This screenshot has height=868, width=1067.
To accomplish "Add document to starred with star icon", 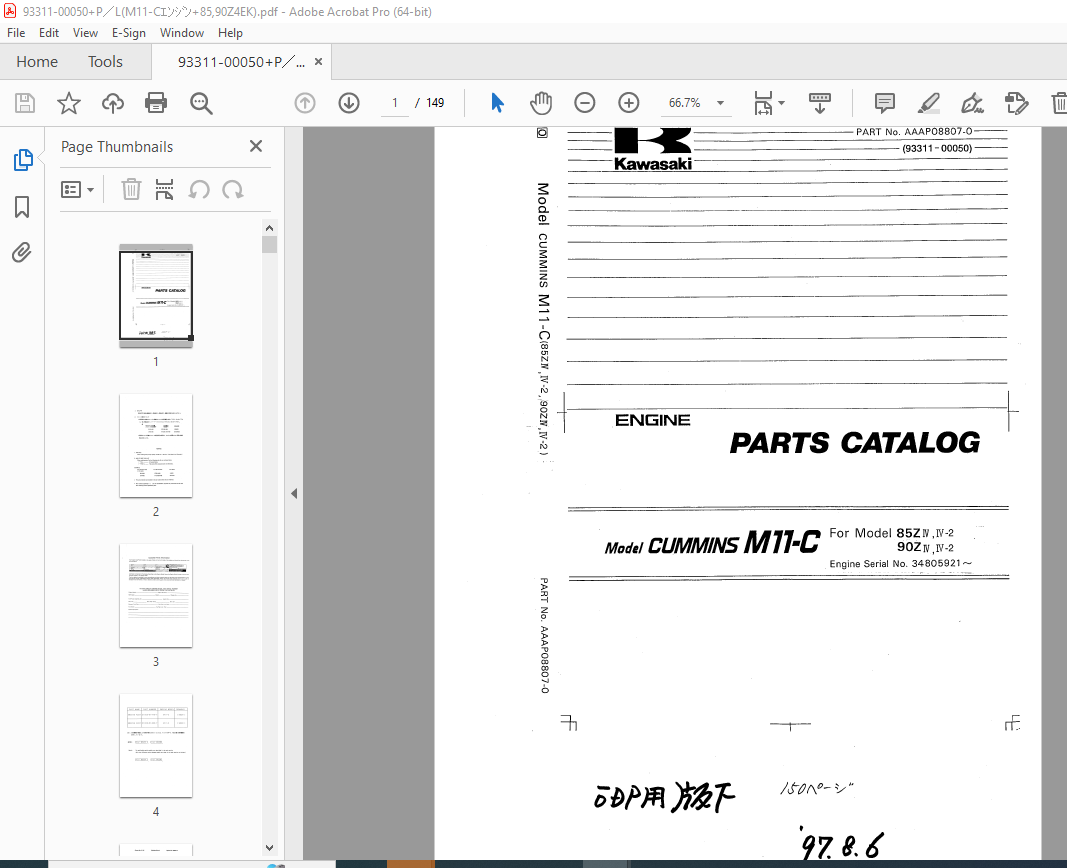I will (x=69, y=103).
